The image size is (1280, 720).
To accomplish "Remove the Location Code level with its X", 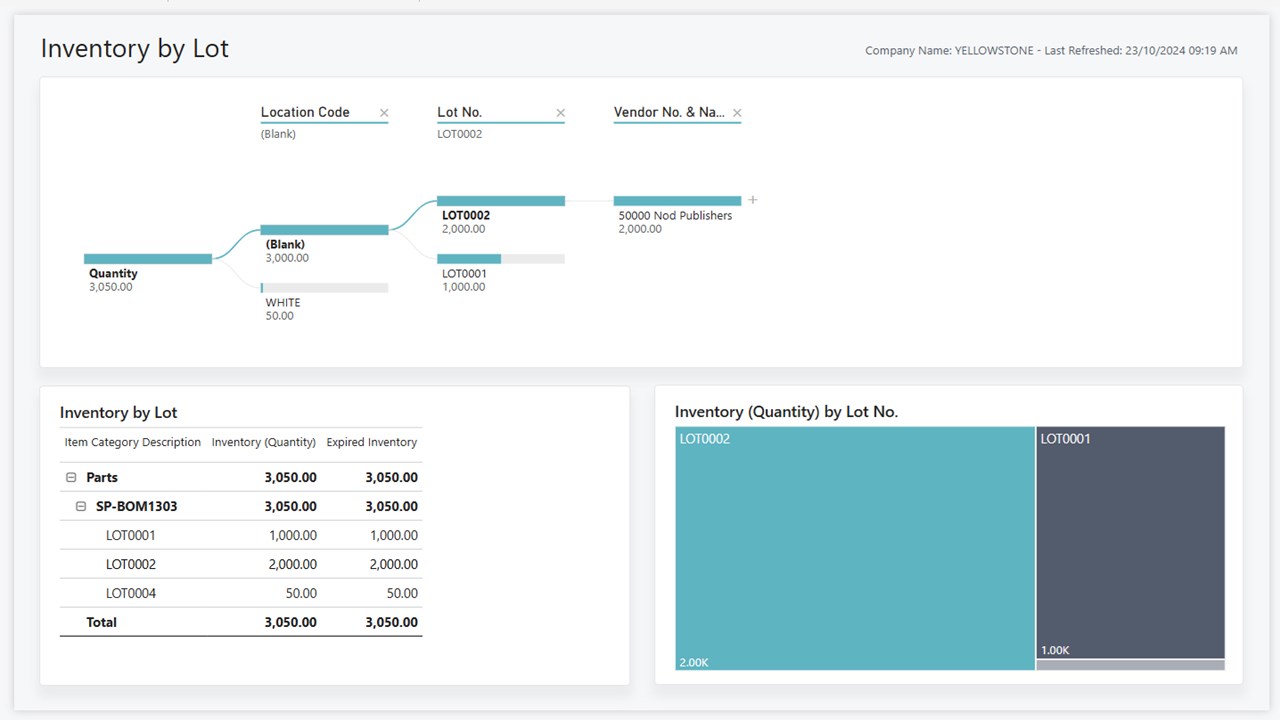I will [x=384, y=113].
